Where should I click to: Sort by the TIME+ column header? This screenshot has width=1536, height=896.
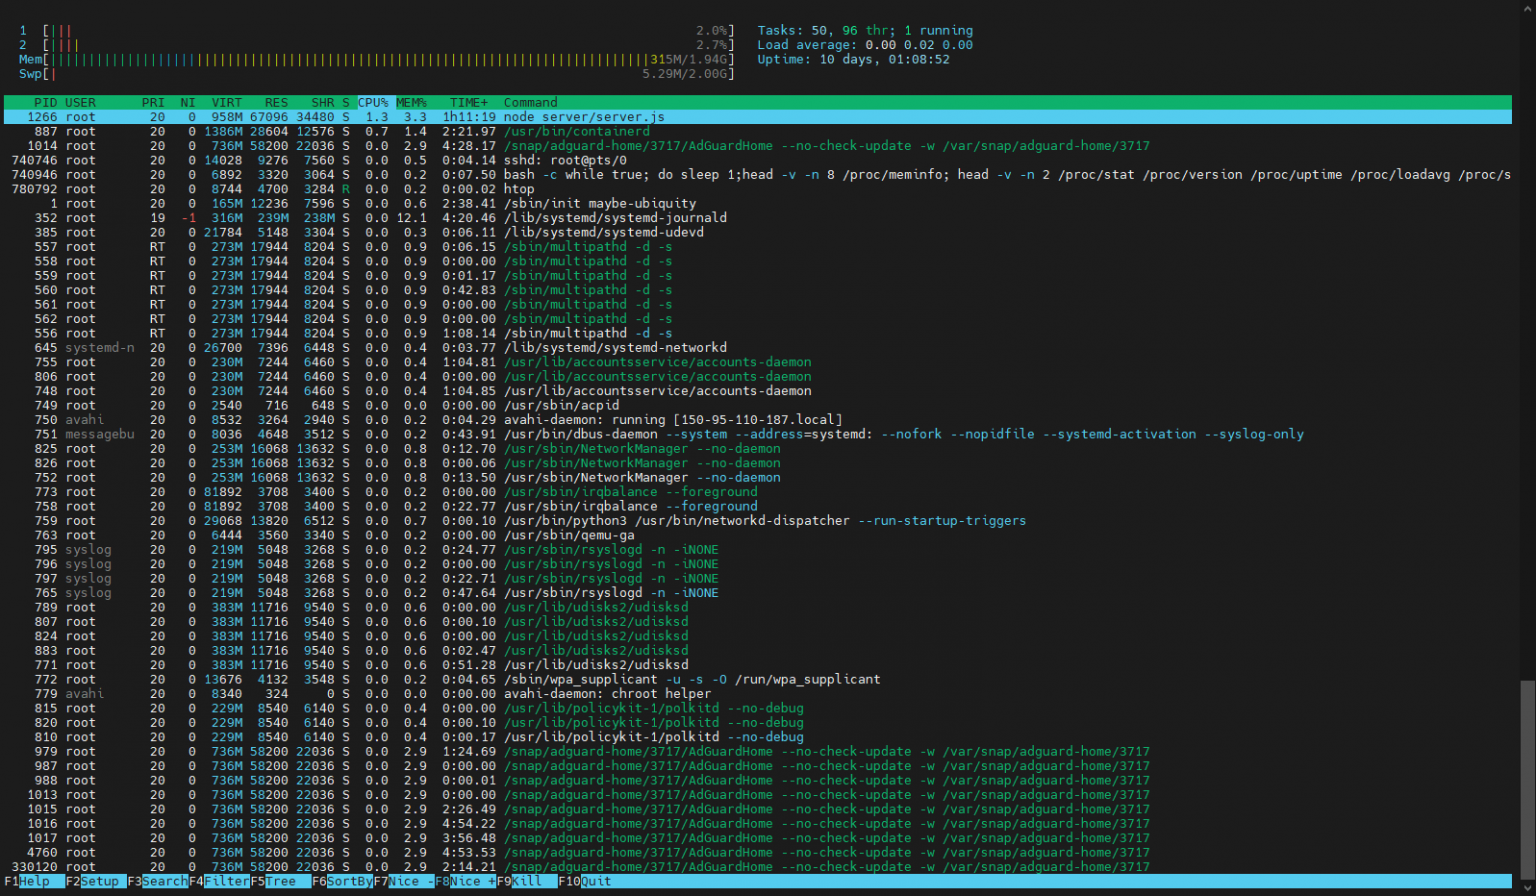469,102
